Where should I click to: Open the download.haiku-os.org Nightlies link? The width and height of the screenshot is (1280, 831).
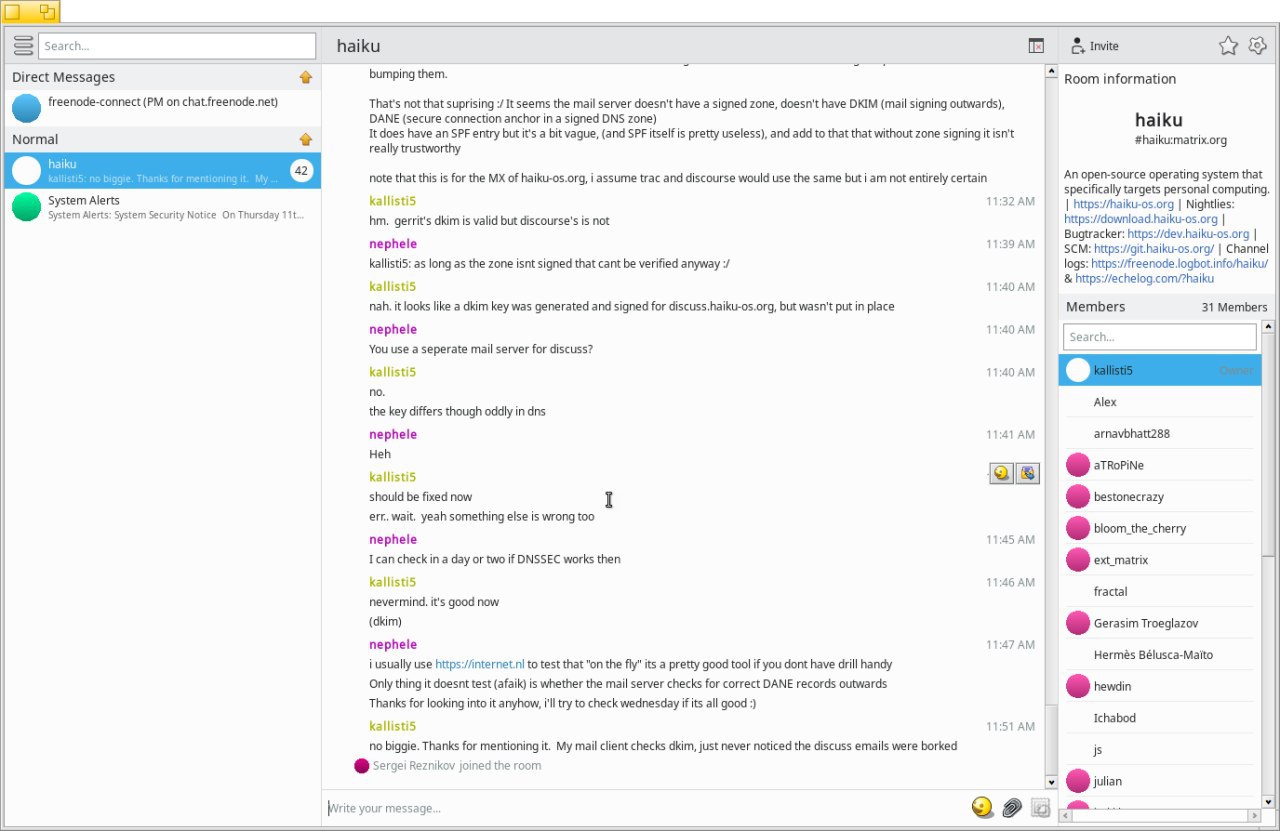[1140, 219]
